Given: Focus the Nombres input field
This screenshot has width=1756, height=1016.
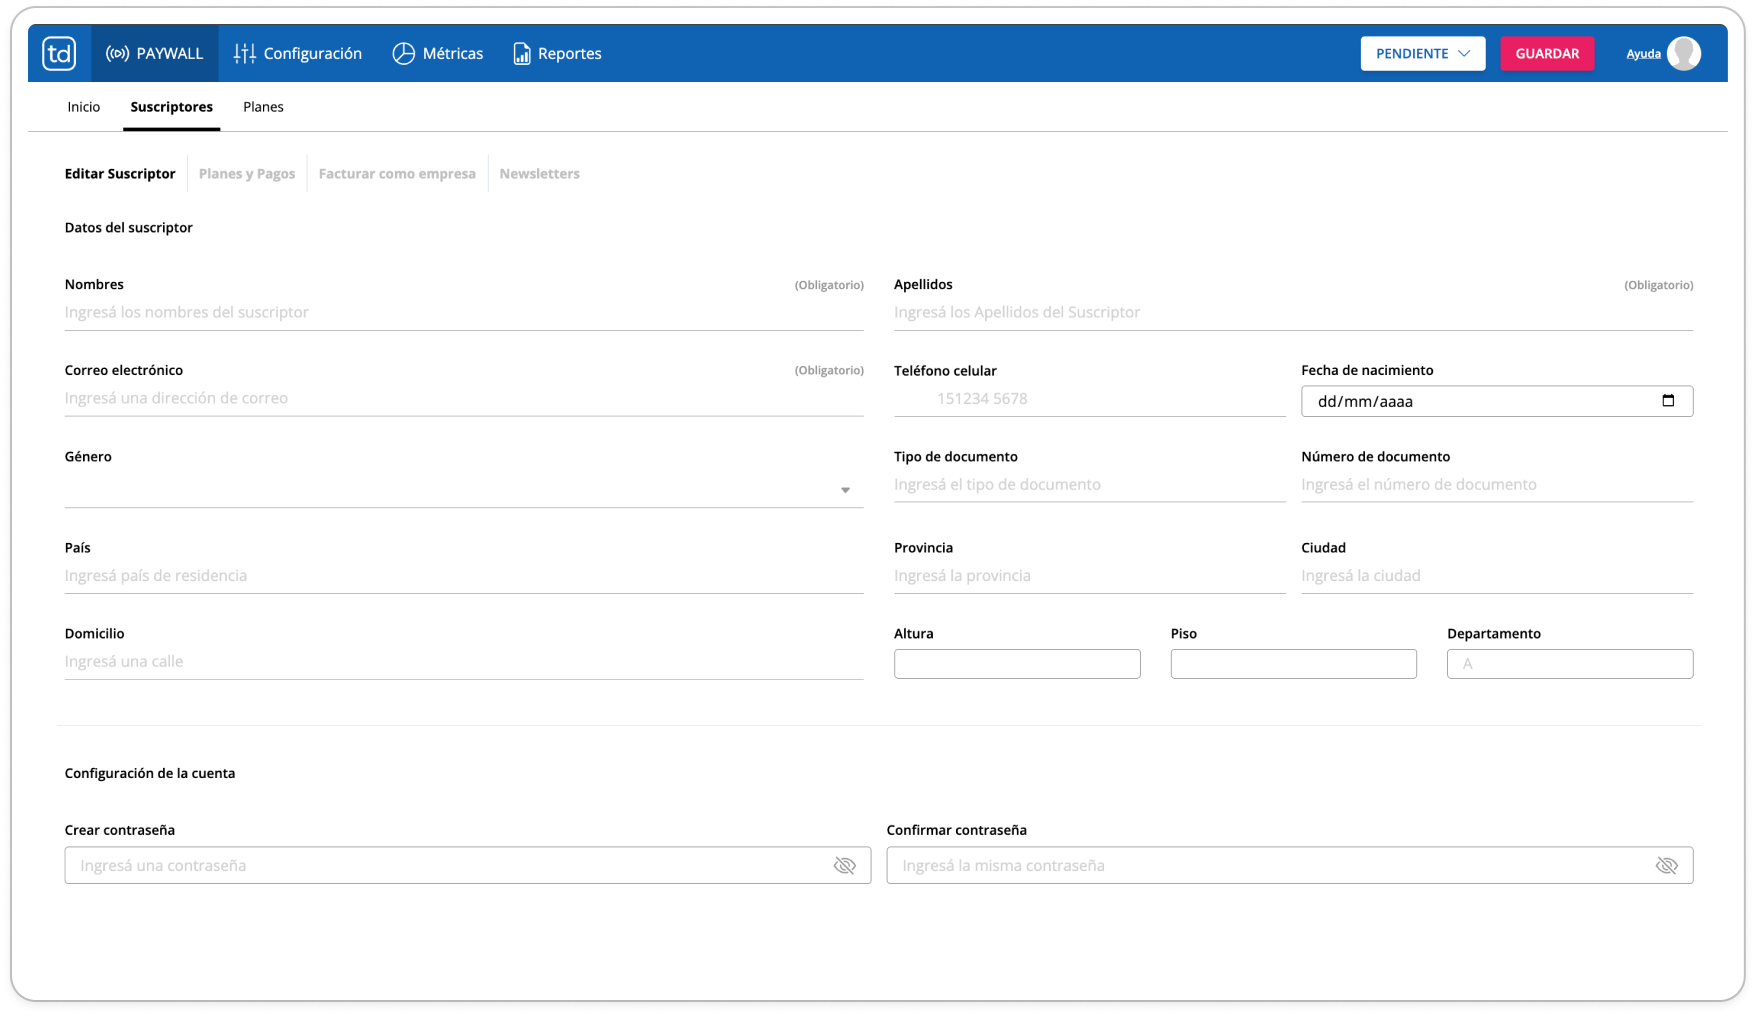Looking at the screenshot, I should [x=464, y=313].
